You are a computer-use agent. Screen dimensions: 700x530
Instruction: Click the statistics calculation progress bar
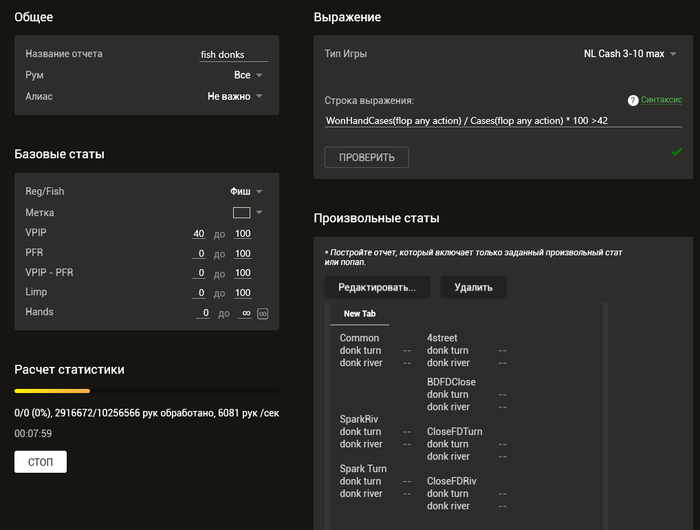coord(146,391)
